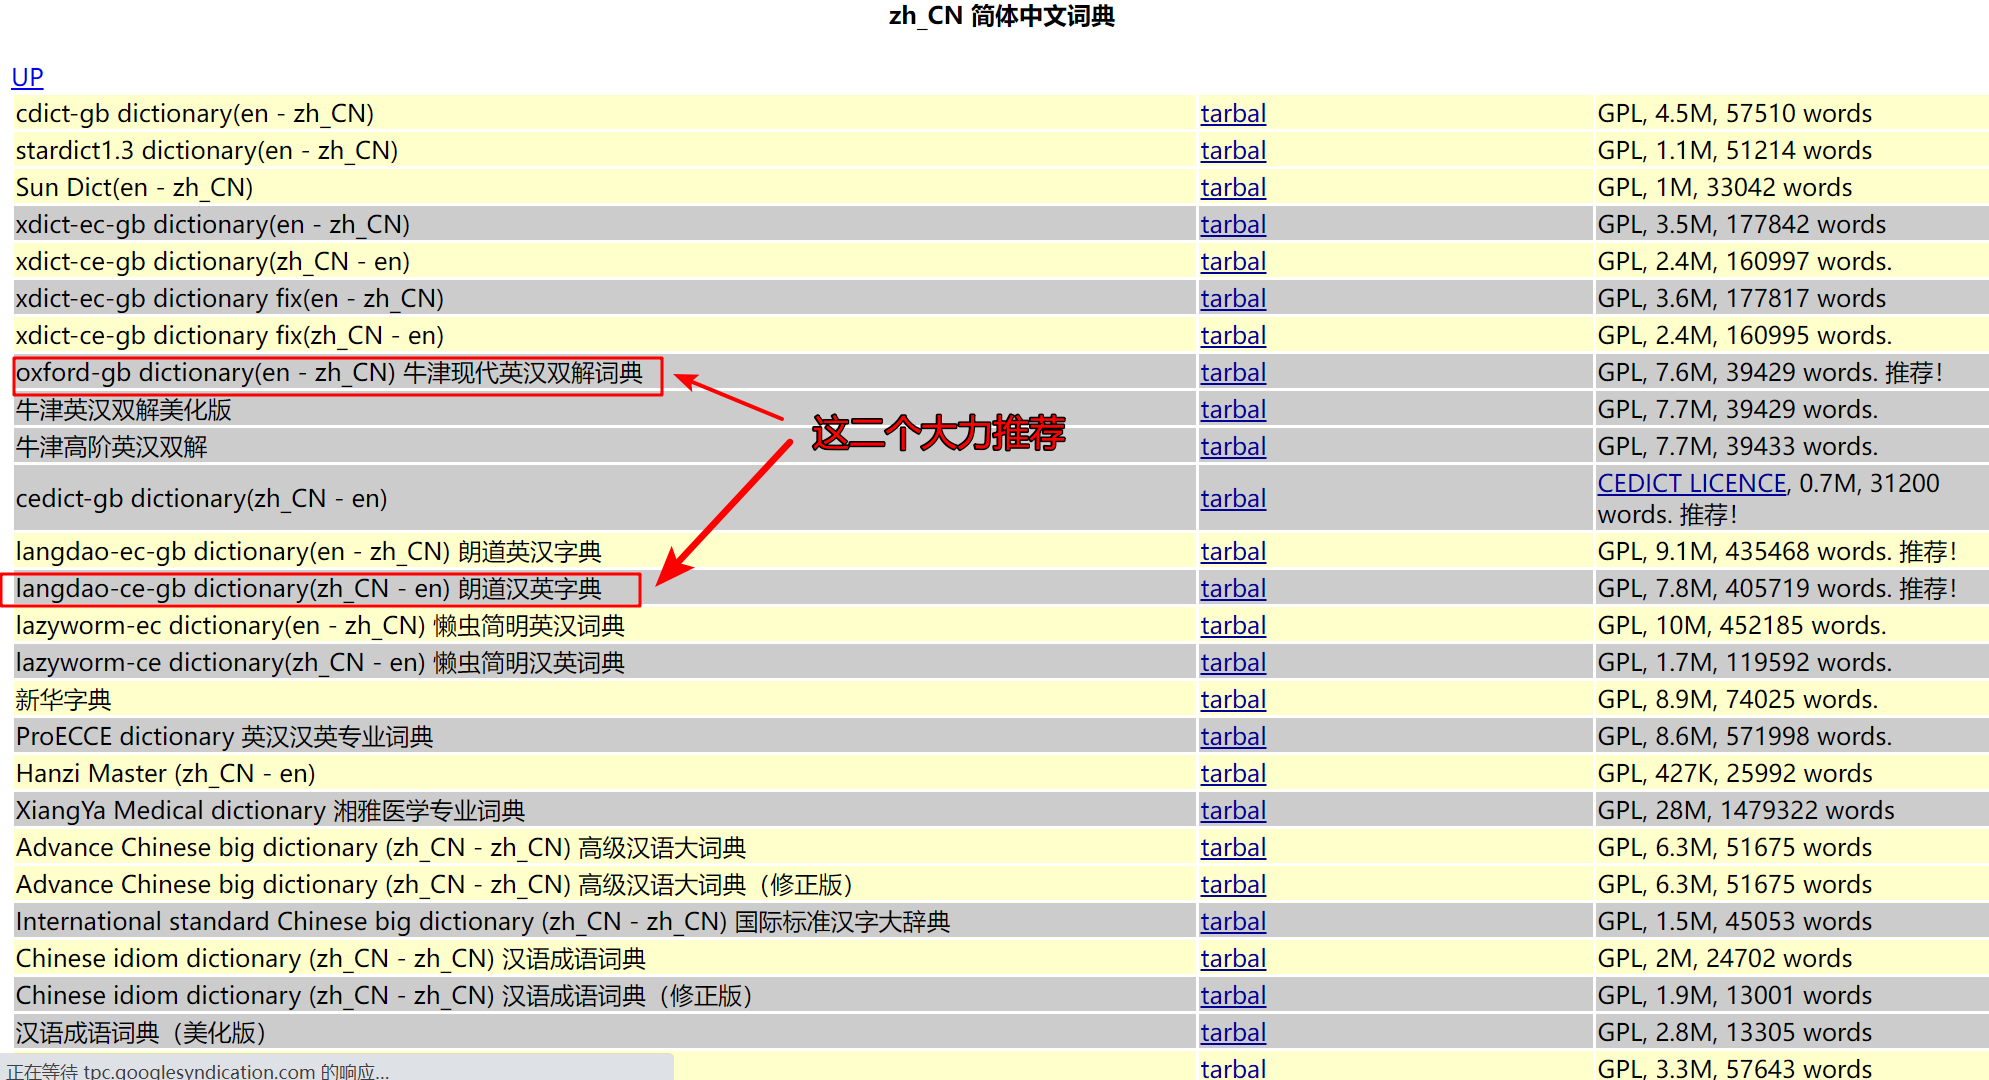Download tarbal for xdict-ec-gb dictionary fix
The width and height of the screenshot is (1989, 1080).
1232,299
